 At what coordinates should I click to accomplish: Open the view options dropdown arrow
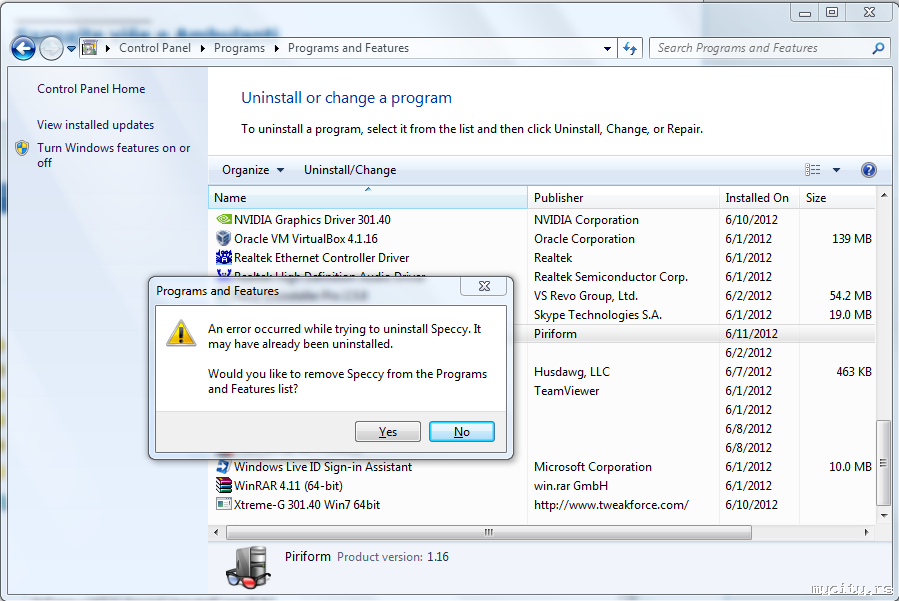837,170
